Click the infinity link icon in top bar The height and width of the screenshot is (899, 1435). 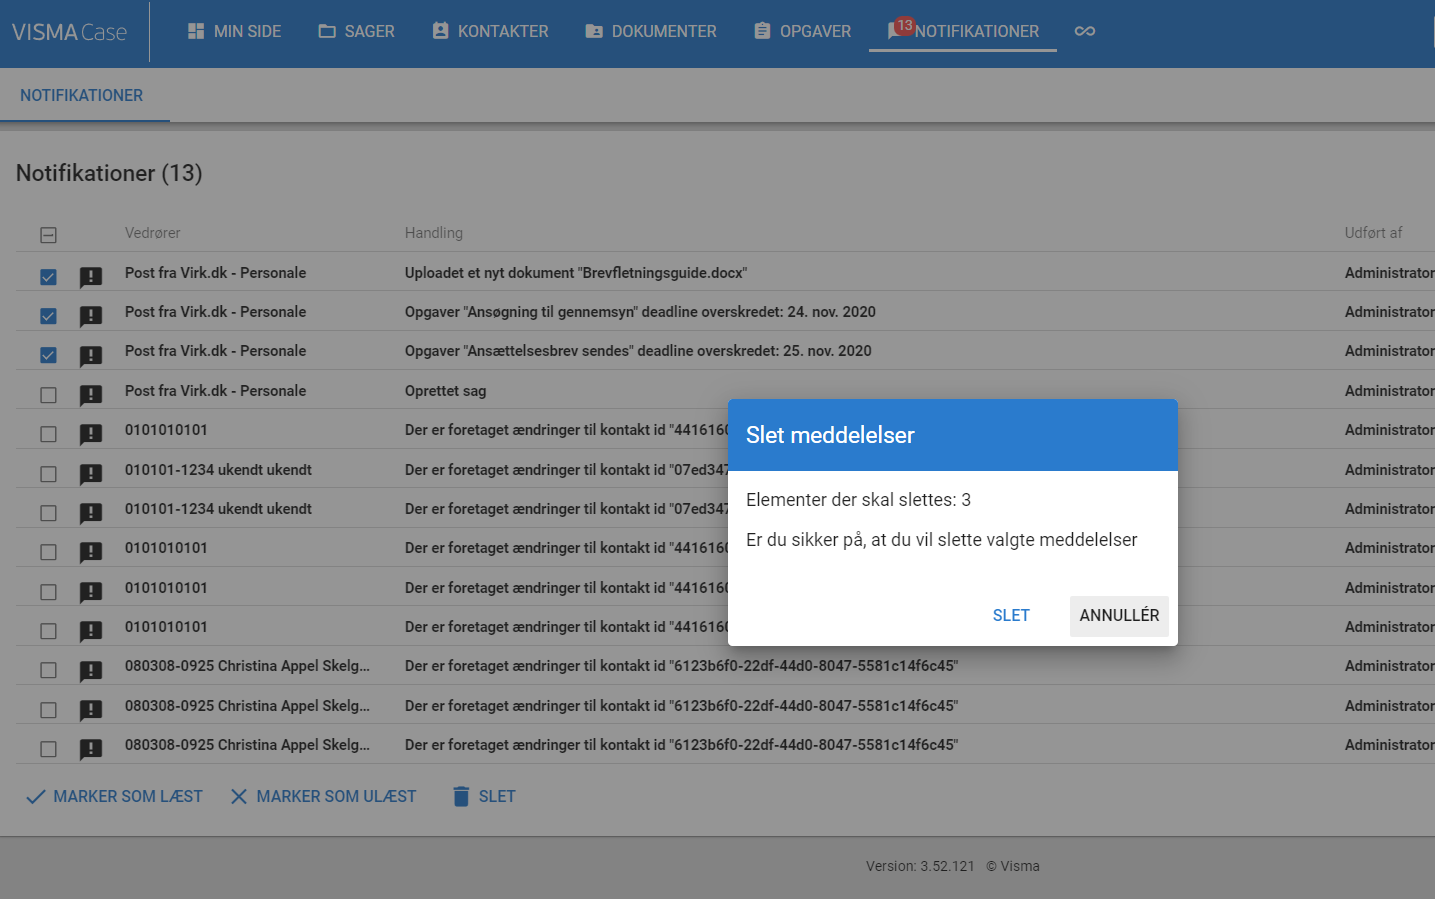[1085, 31]
